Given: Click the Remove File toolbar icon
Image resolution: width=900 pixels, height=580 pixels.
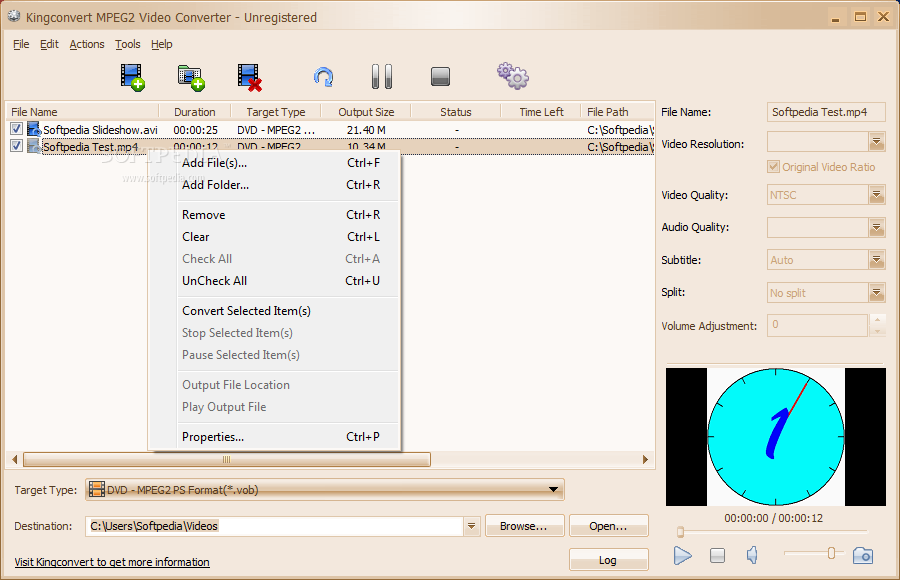Looking at the screenshot, I should point(250,78).
